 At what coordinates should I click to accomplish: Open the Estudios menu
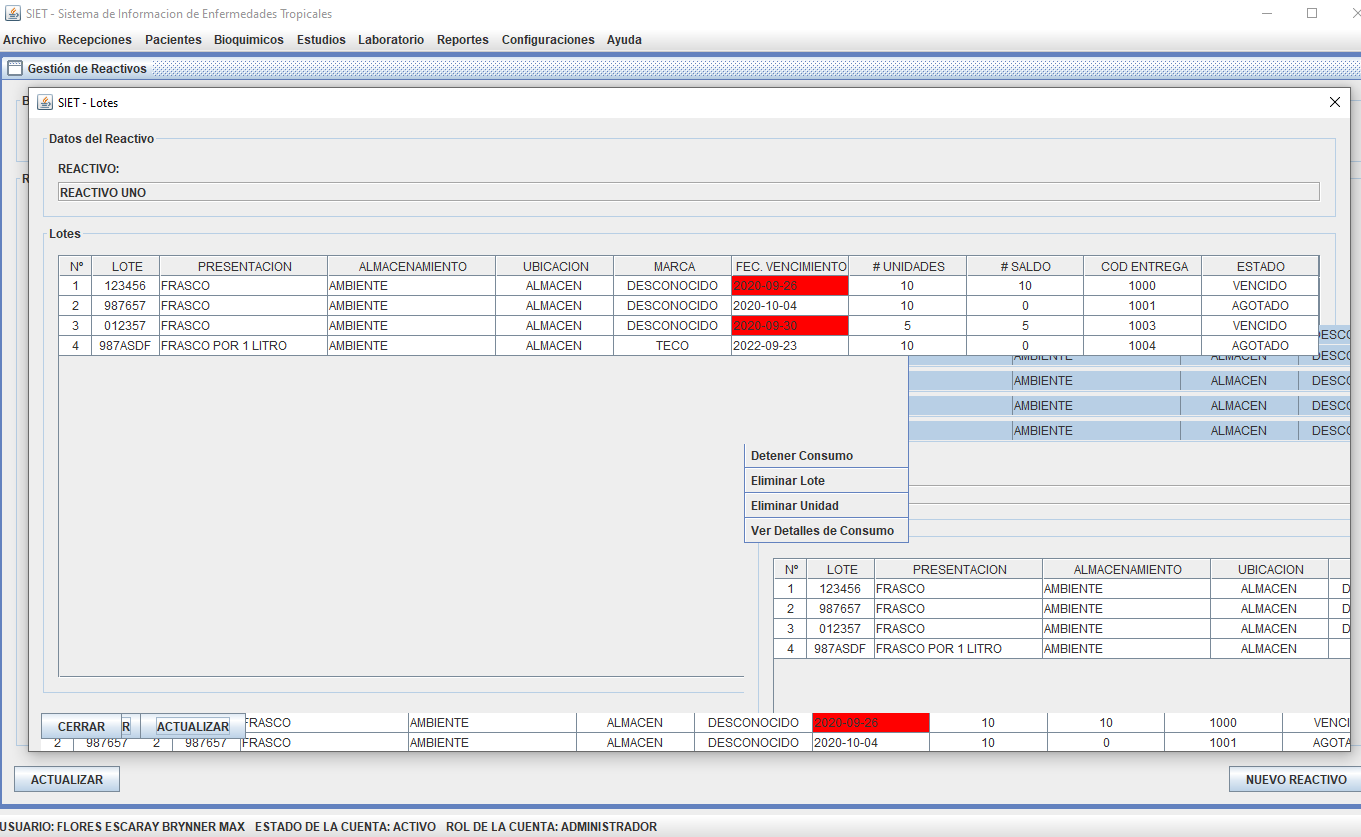click(321, 40)
